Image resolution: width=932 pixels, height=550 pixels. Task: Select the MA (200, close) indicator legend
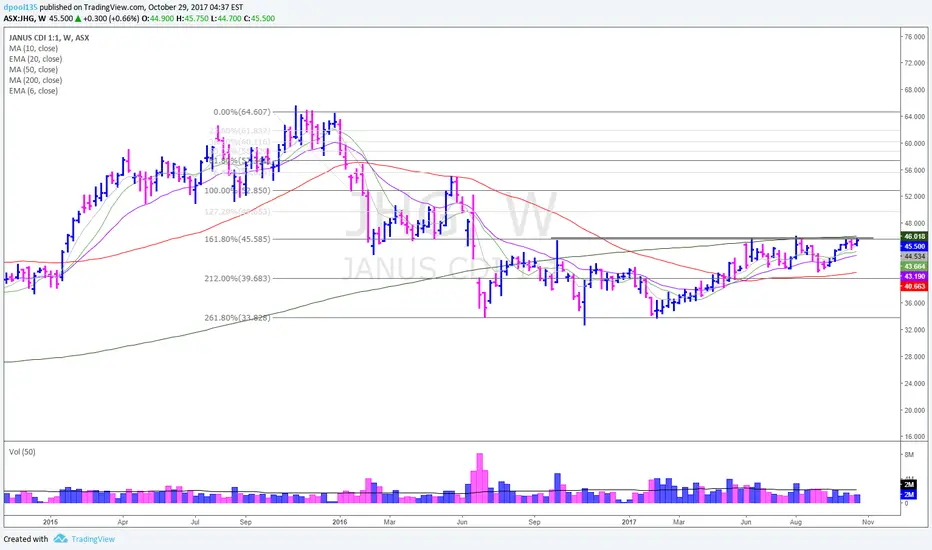coord(36,80)
